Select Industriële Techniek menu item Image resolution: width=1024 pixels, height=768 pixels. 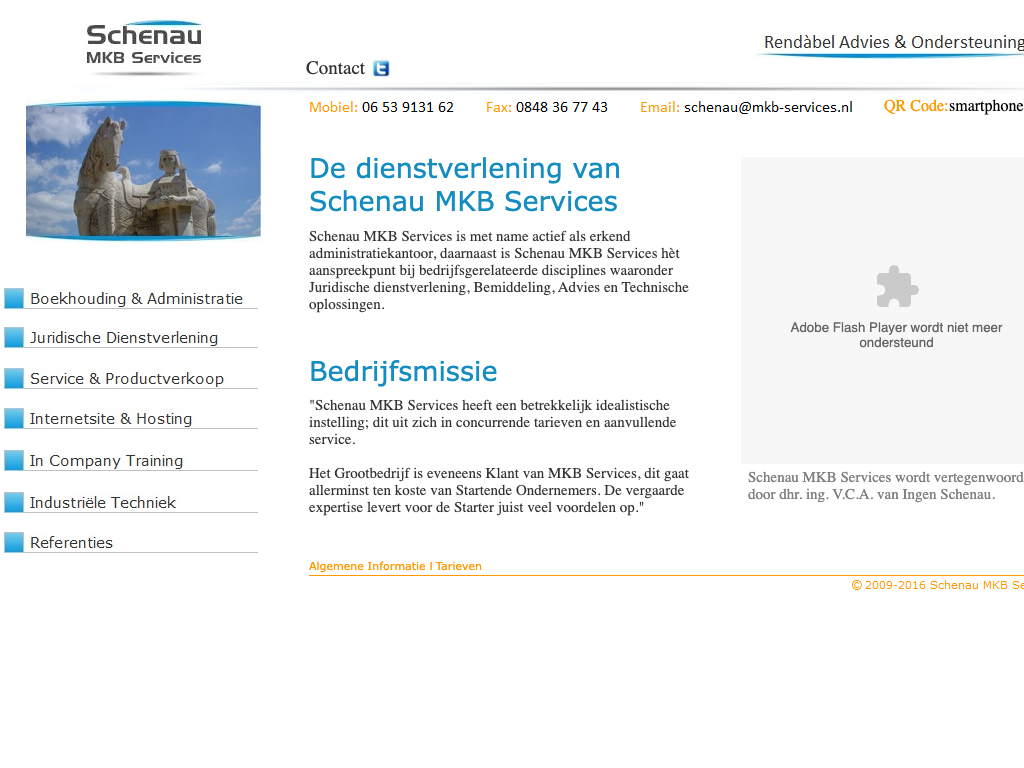tap(103, 502)
